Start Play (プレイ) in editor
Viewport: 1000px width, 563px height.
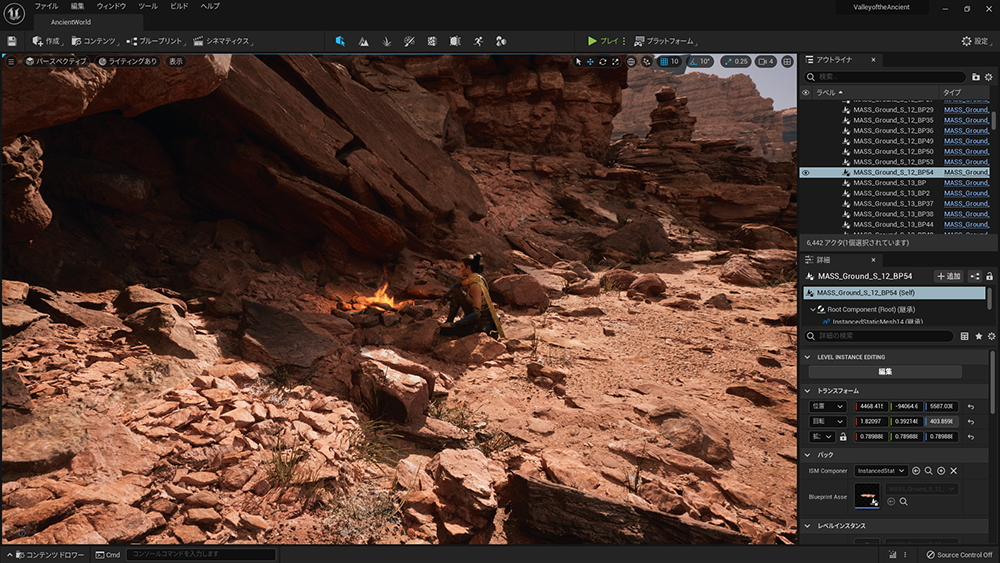[602, 41]
